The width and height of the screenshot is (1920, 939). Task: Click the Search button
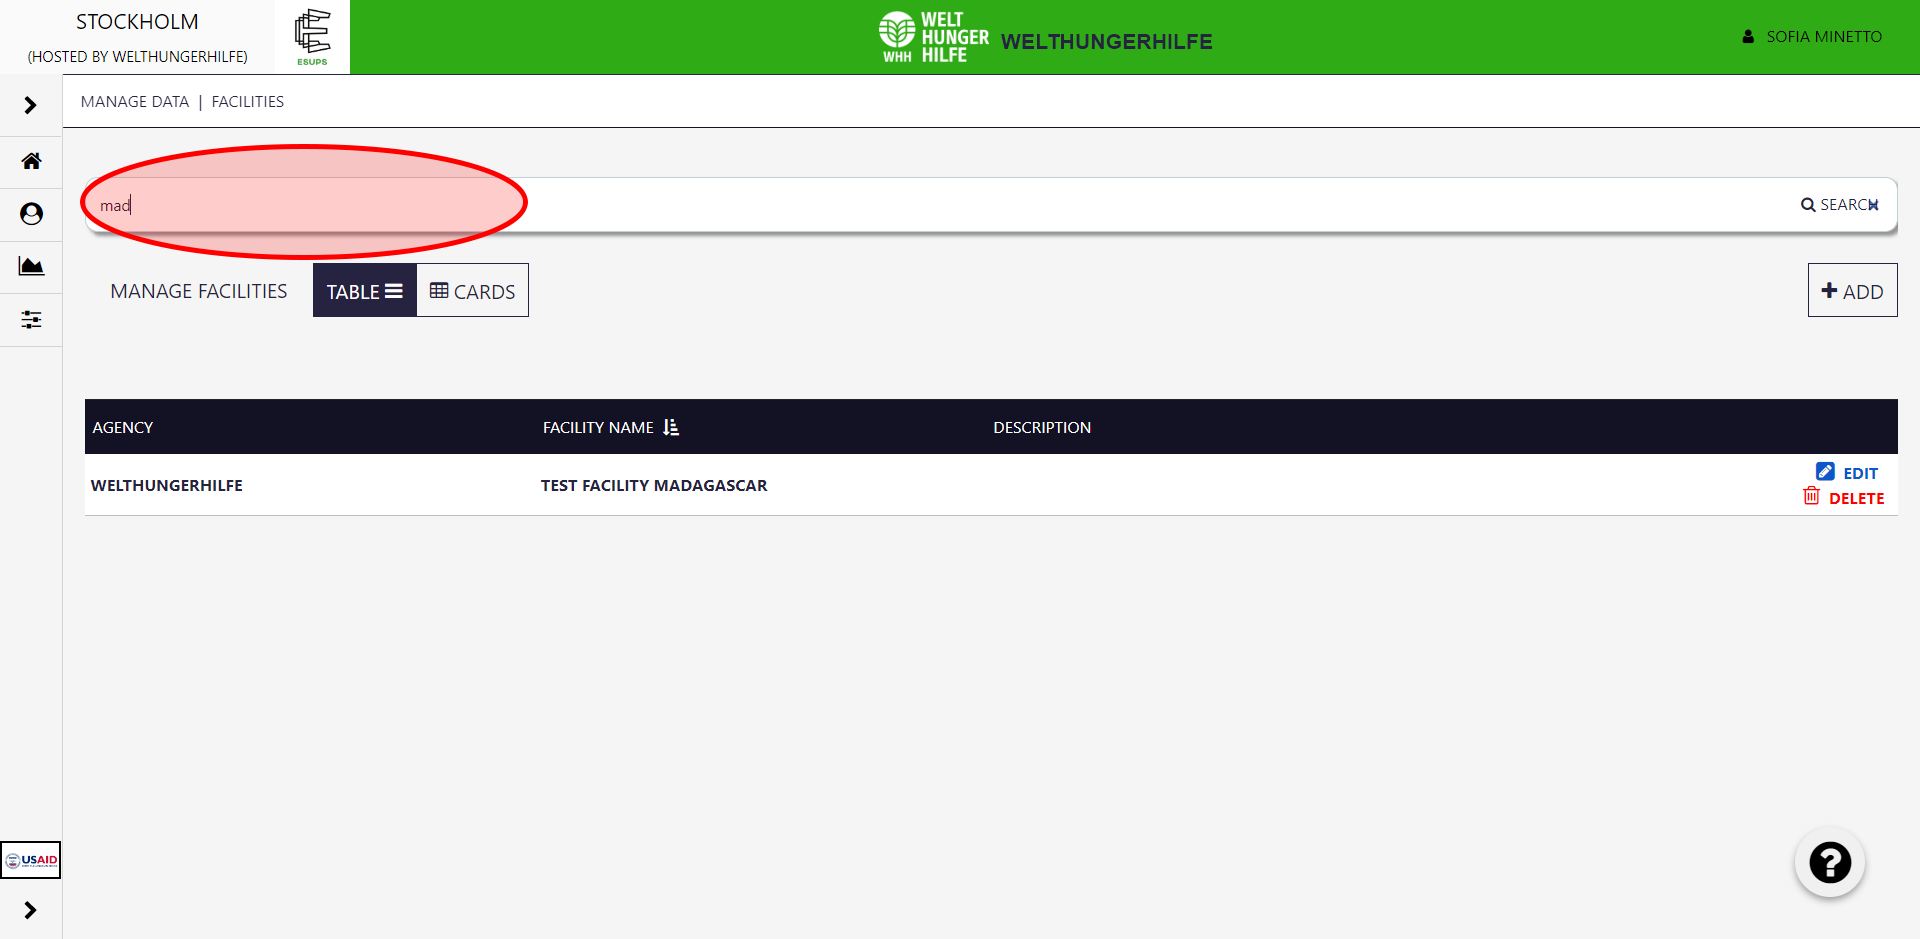(1839, 205)
